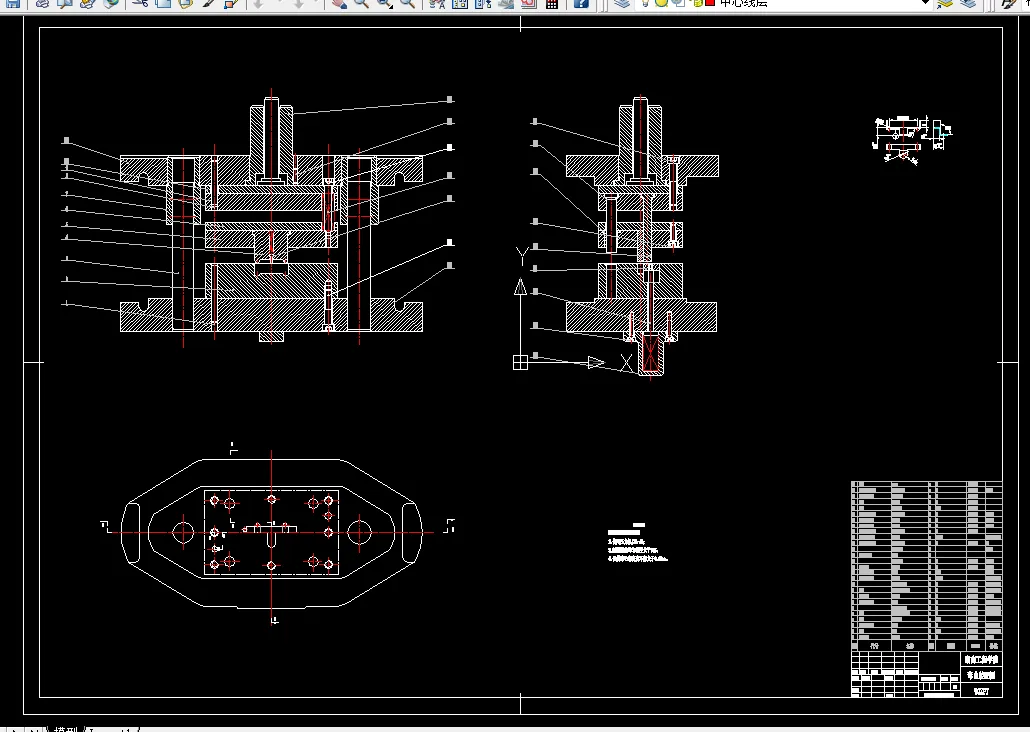The height and width of the screenshot is (732, 1030).
Task: Select the technical requirements text note
Action: [637, 543]
